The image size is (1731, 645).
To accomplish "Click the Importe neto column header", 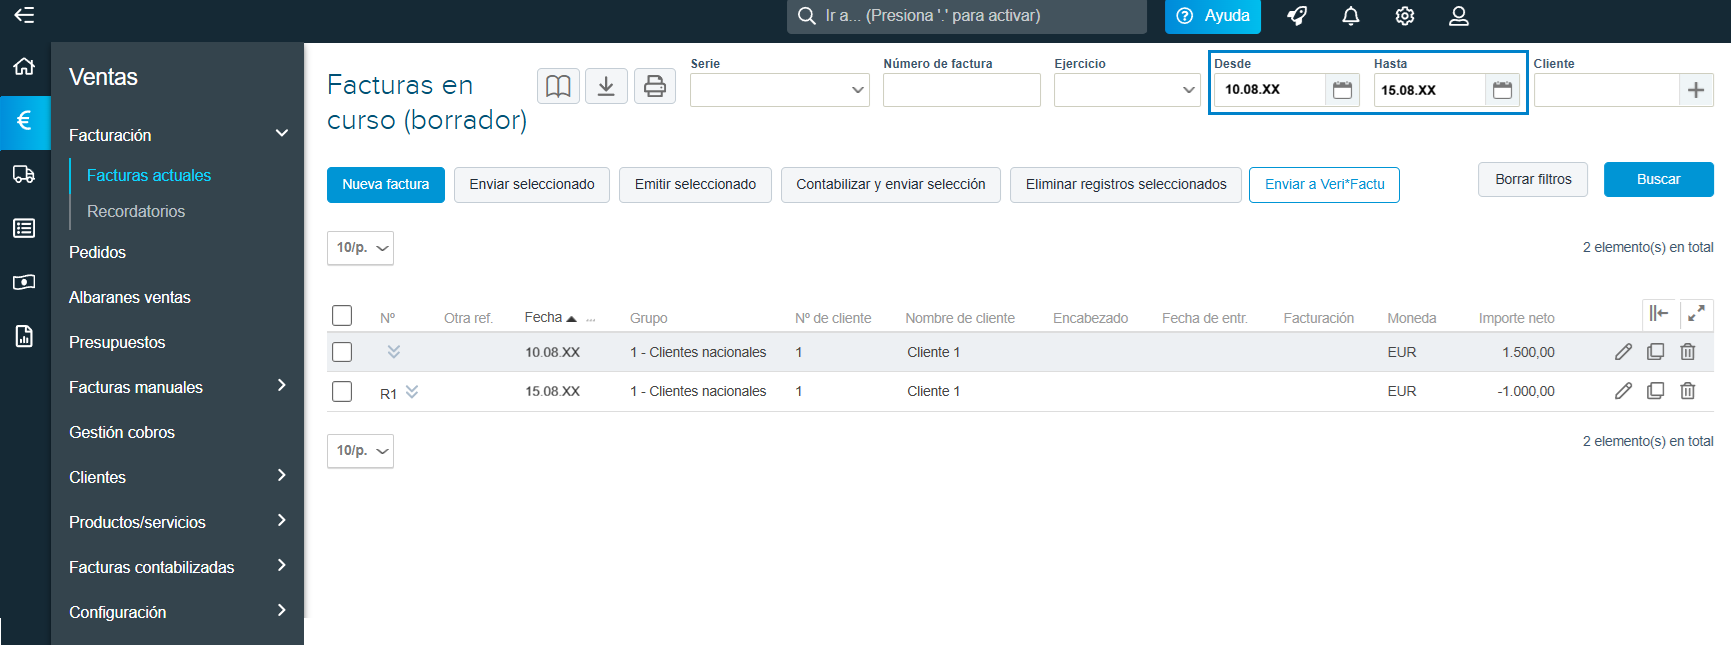I will (1517, 318).
